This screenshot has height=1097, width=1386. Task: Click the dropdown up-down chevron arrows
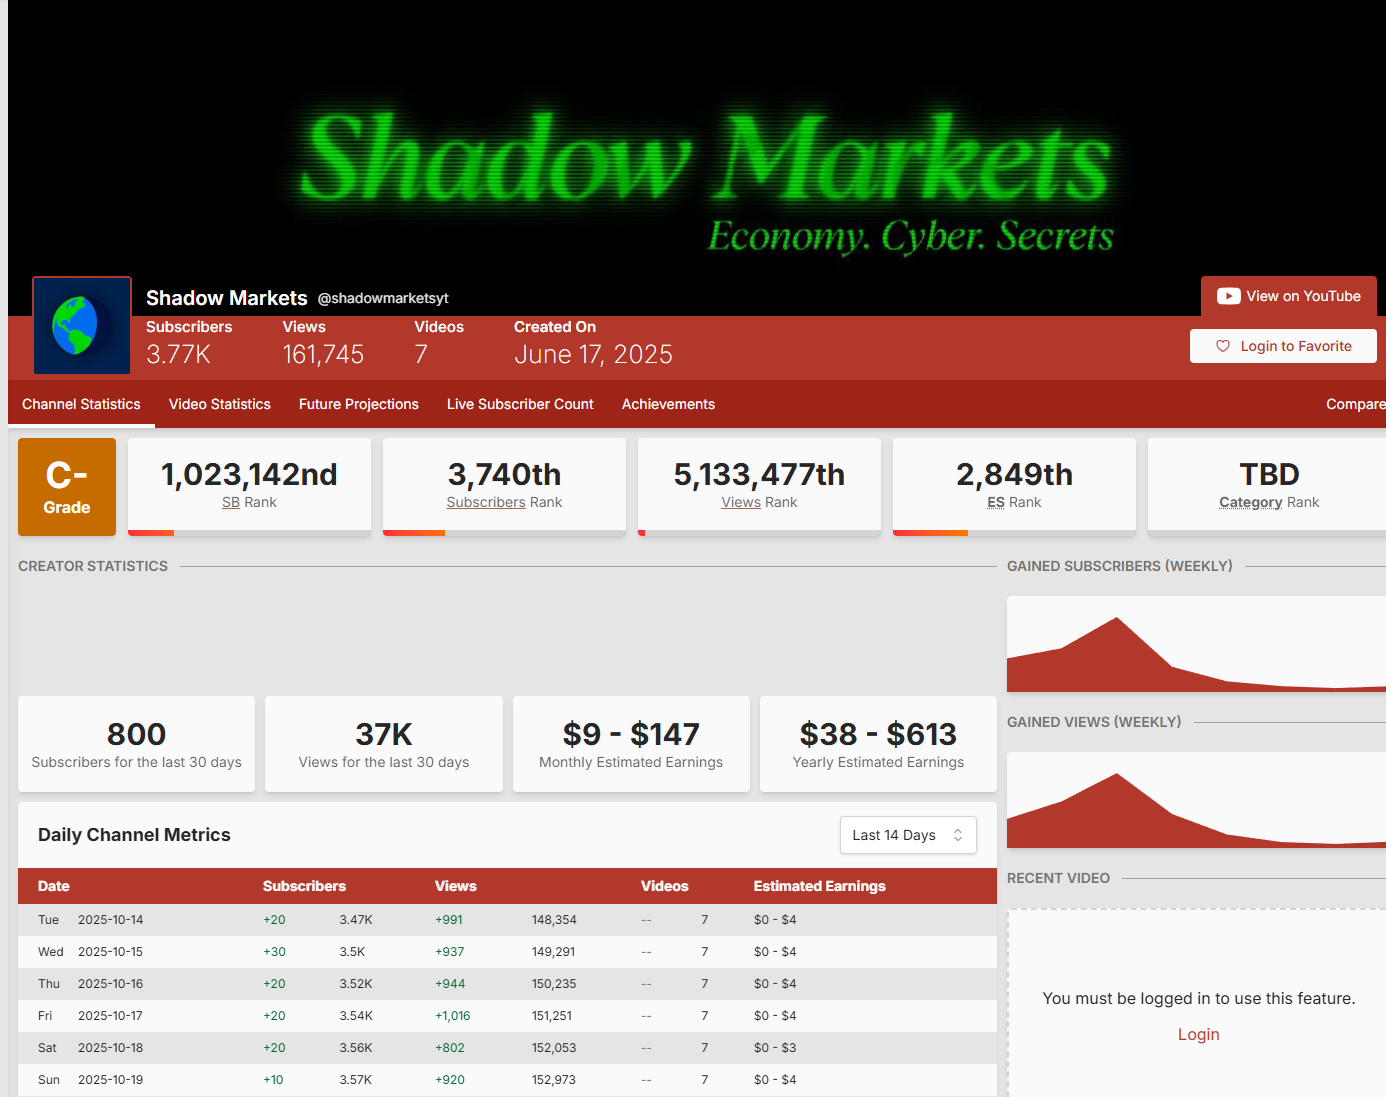[958, 835]
